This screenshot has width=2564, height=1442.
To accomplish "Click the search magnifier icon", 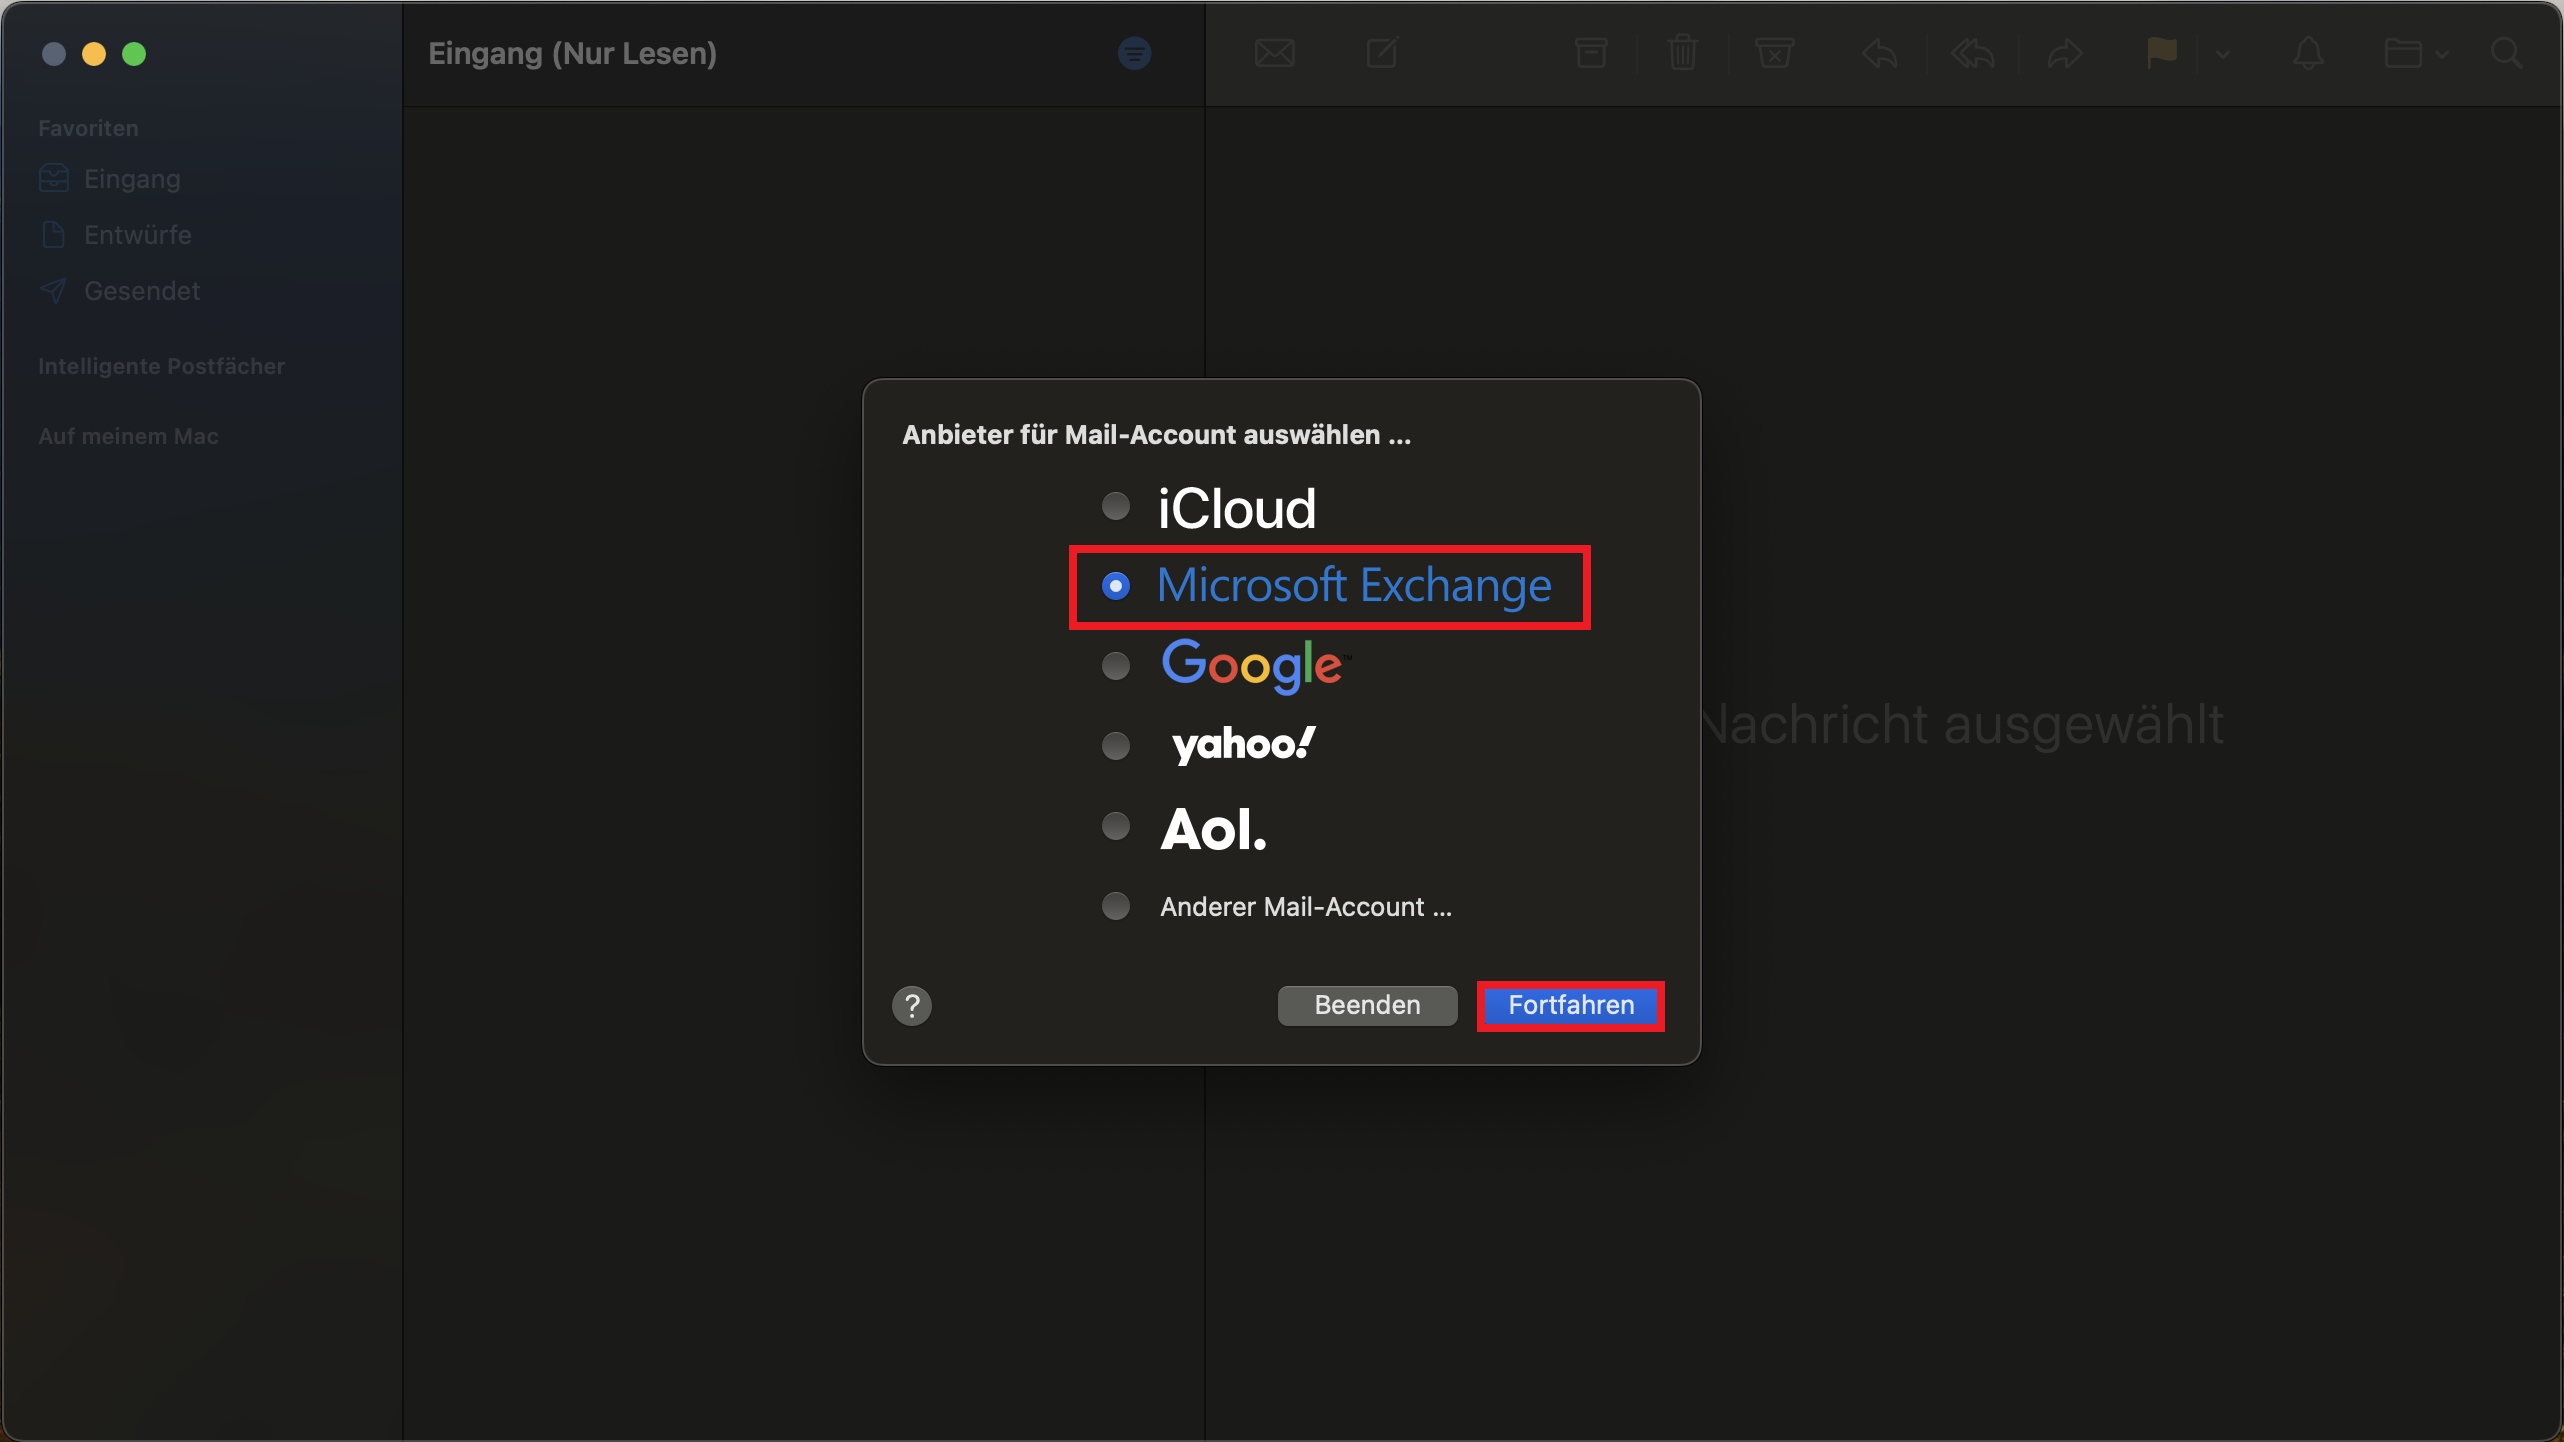I will point(2506,53).
